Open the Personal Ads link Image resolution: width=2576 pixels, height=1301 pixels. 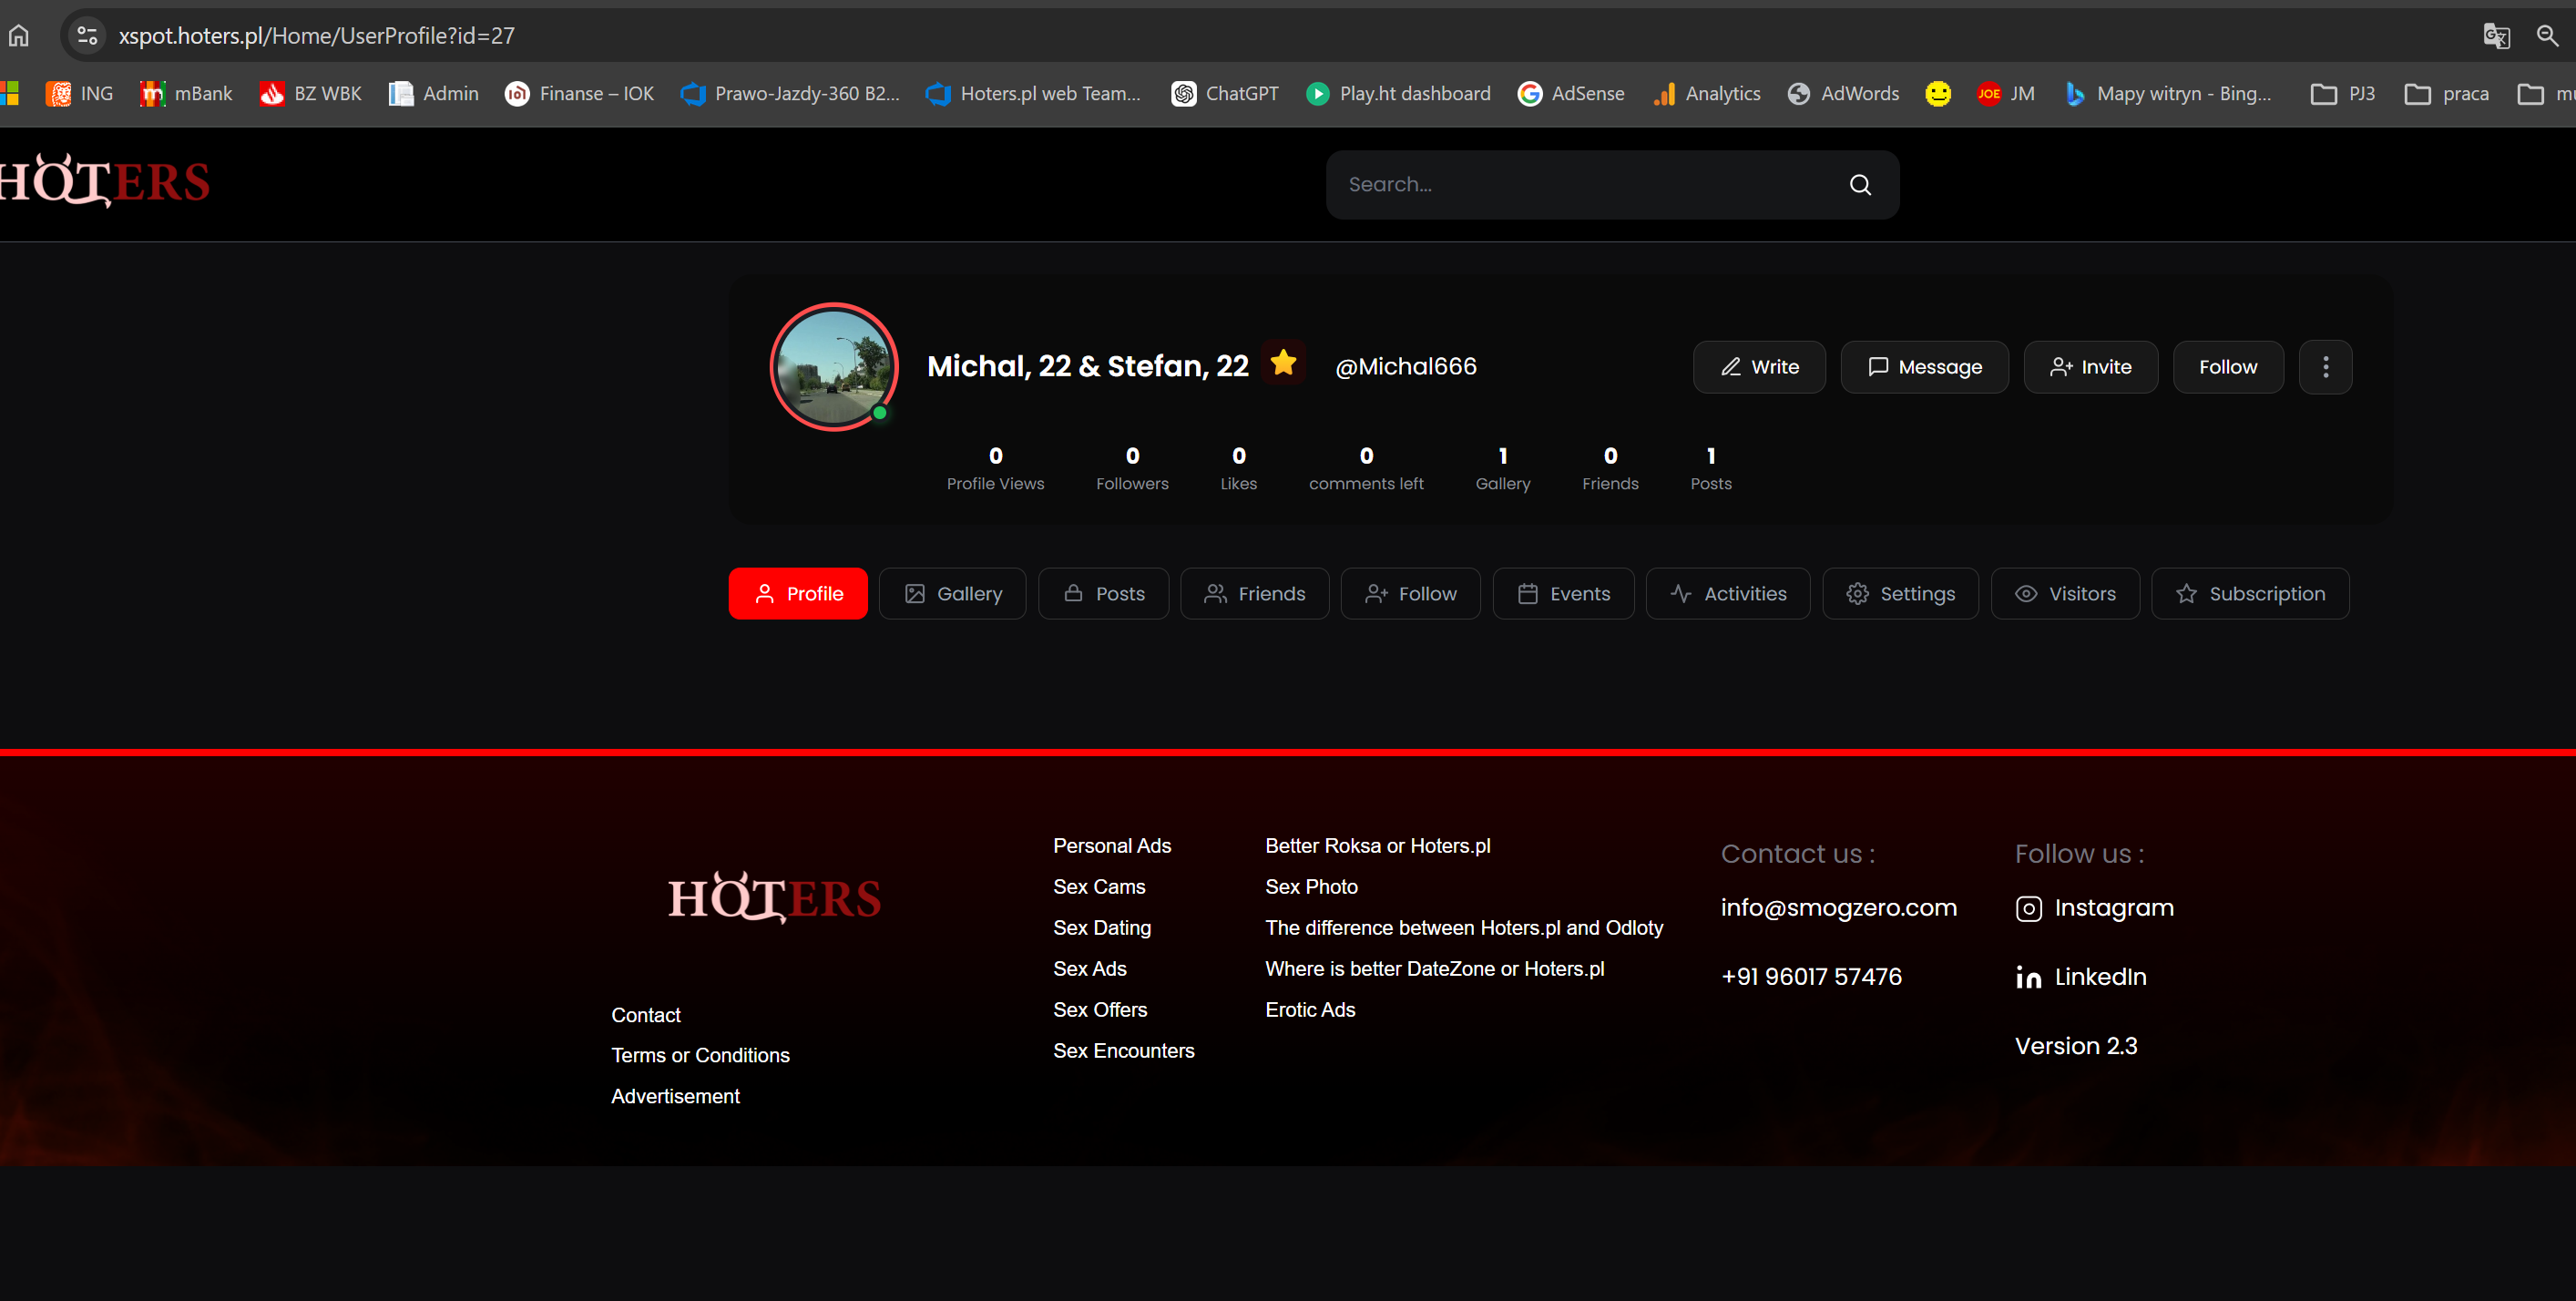pos(1112,846)
